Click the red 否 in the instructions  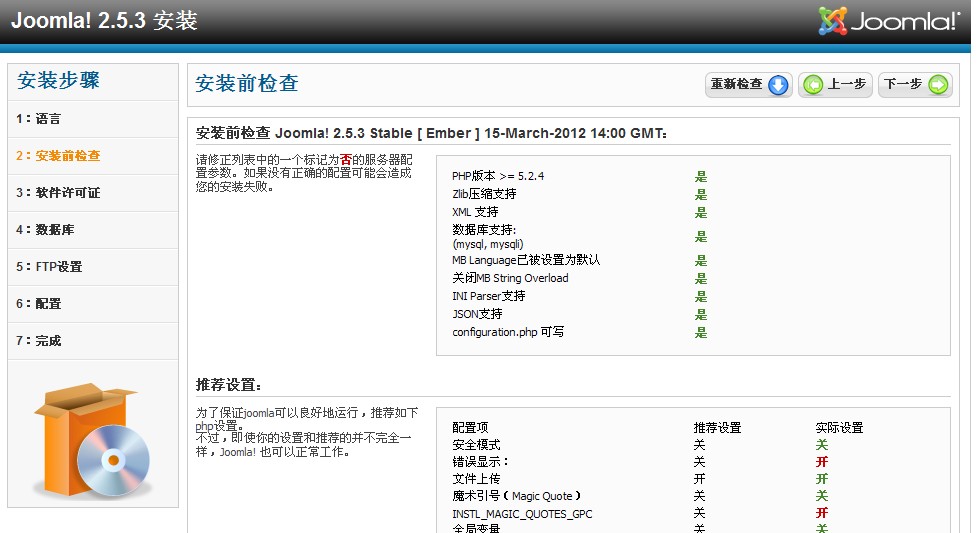click(x=346, y=160)
